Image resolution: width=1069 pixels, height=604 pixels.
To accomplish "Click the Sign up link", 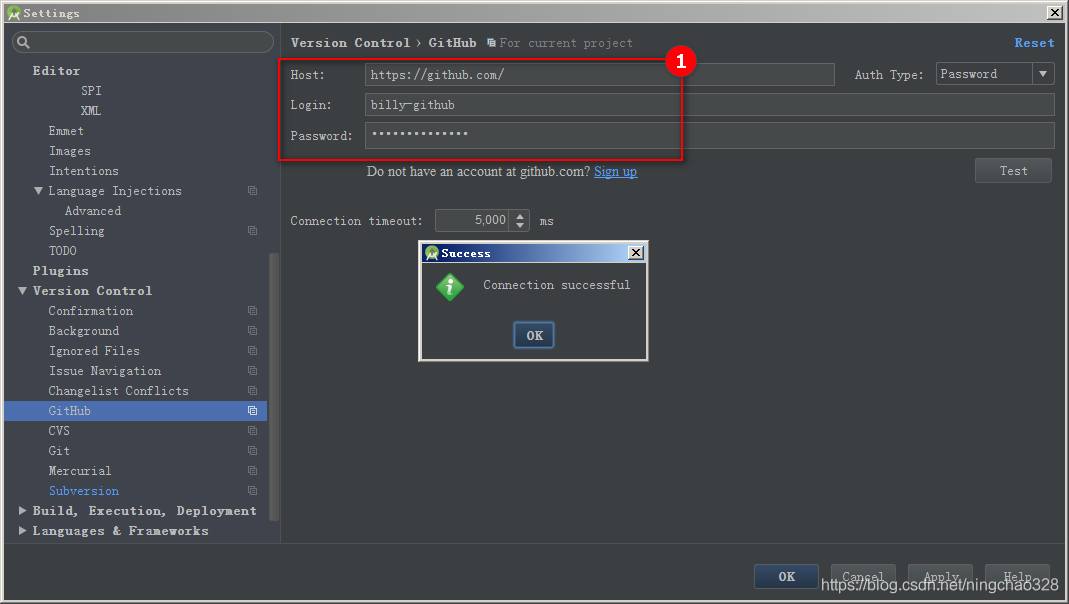I will coord(616,172).
